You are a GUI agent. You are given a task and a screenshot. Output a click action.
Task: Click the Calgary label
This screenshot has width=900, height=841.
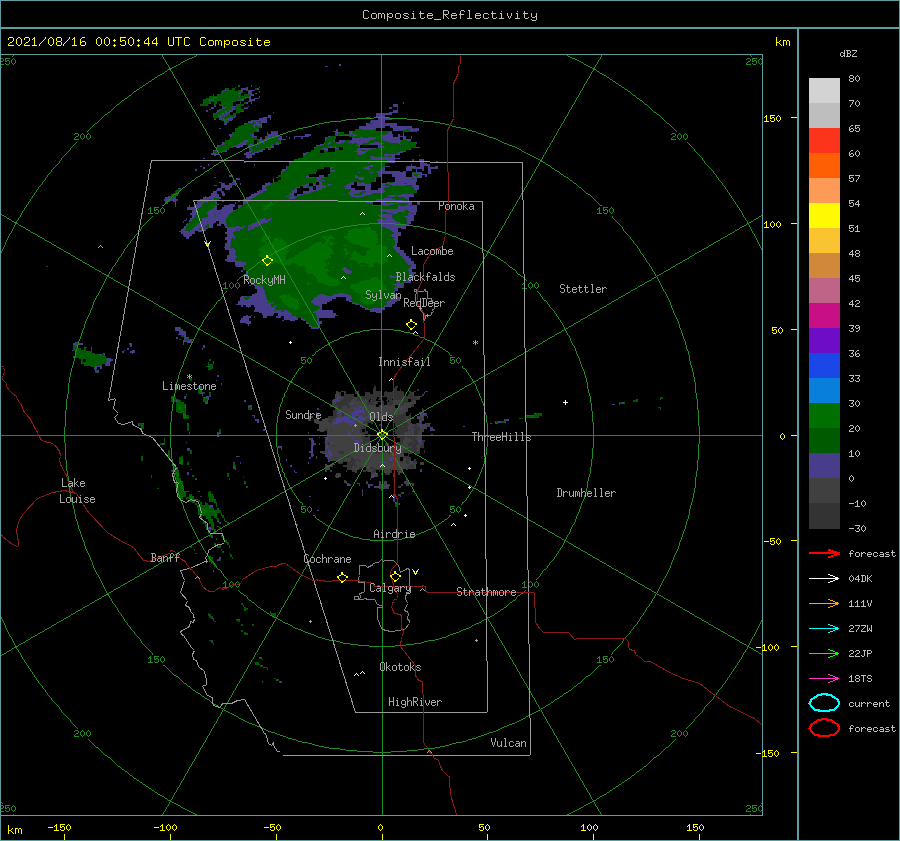(x=390, y=588)
